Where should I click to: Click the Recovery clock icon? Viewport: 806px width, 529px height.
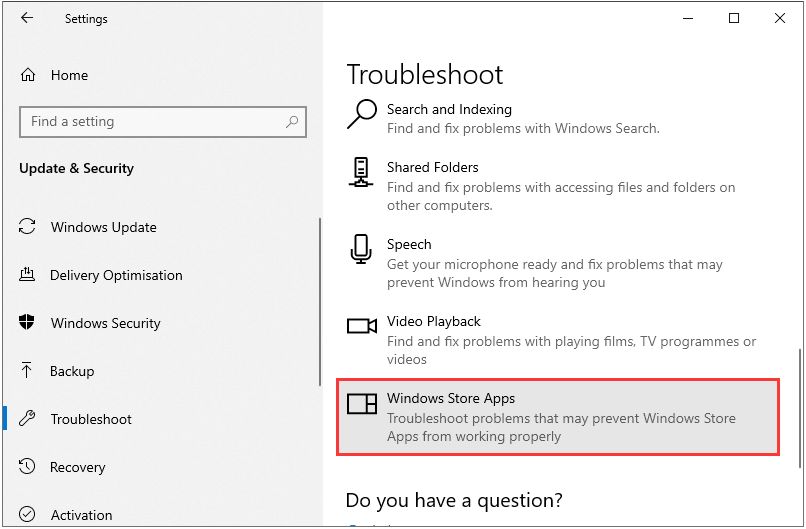(27, 466)
